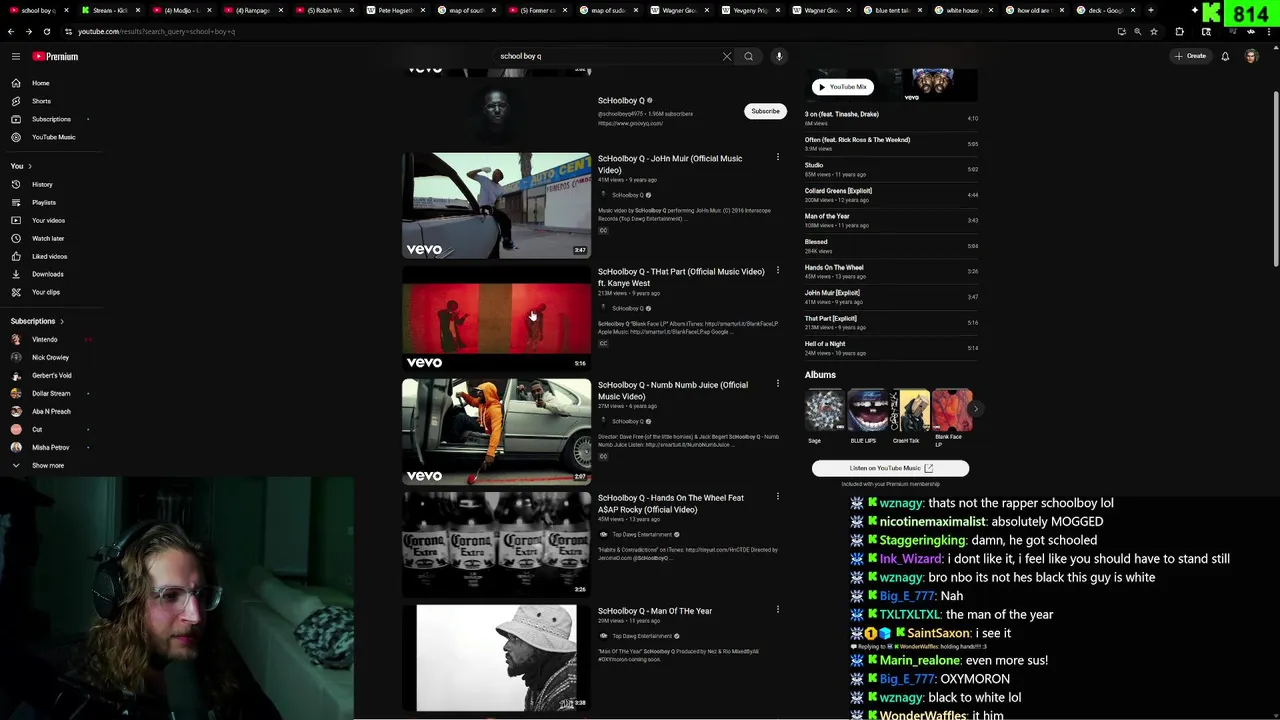Play song Hell of a Night
Screen dimensions: 1280x720
point(891,348)
